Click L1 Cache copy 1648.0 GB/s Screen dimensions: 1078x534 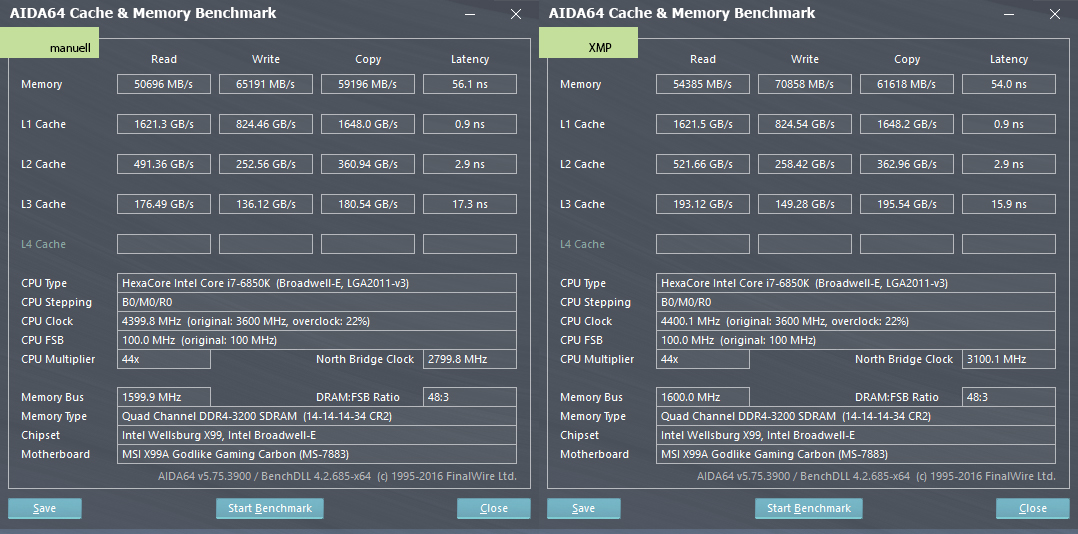[x=368, y=124]
